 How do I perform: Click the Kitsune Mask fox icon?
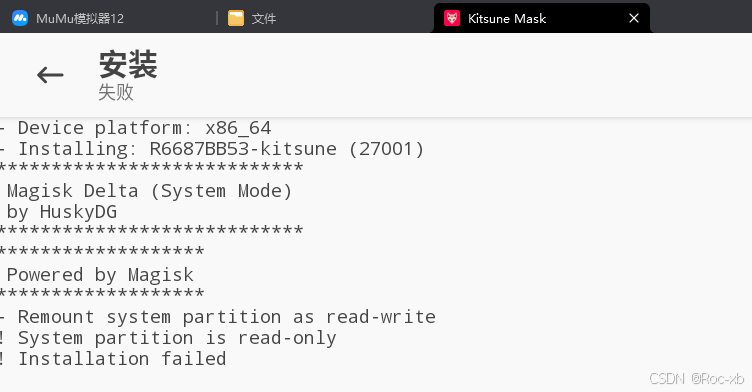coord(452,18)
